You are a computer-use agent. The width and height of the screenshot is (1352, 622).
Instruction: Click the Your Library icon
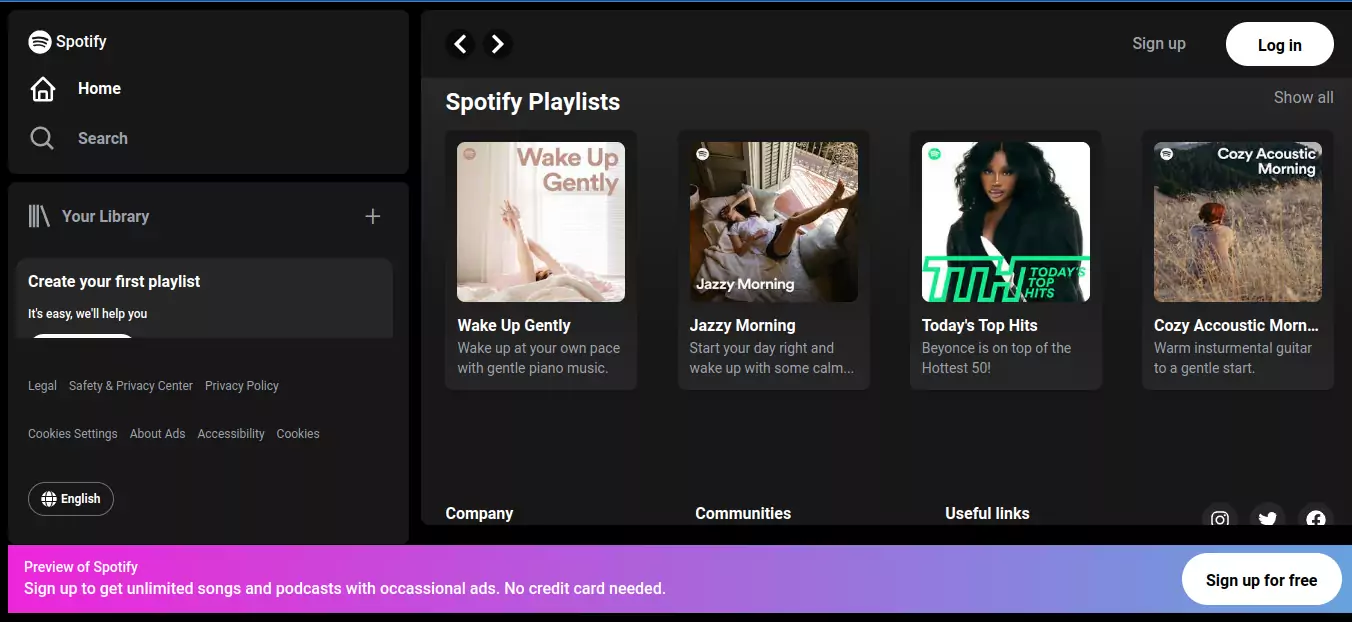(x=40, y=216)
